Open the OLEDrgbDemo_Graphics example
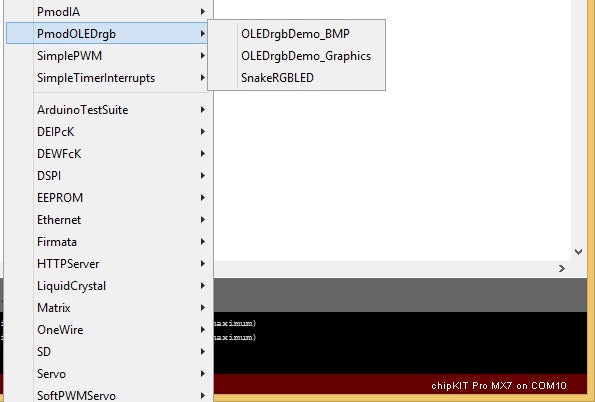 tap(296, 56)
